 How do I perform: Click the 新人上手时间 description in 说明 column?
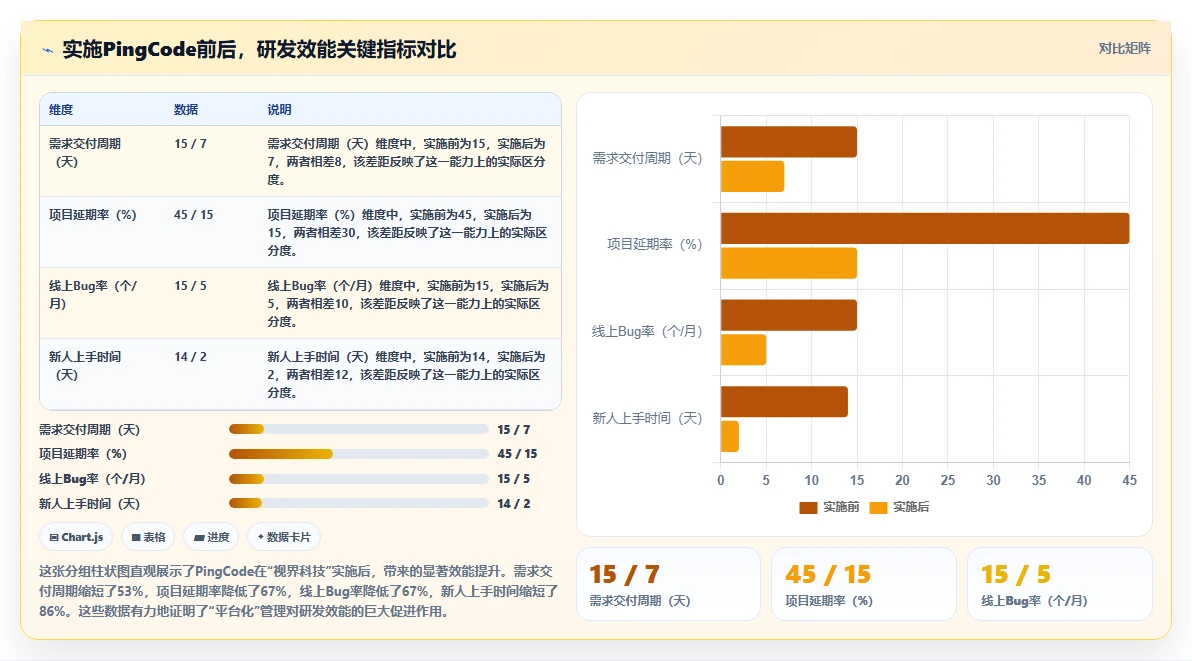pyautogui.click(x=407, y=375)
